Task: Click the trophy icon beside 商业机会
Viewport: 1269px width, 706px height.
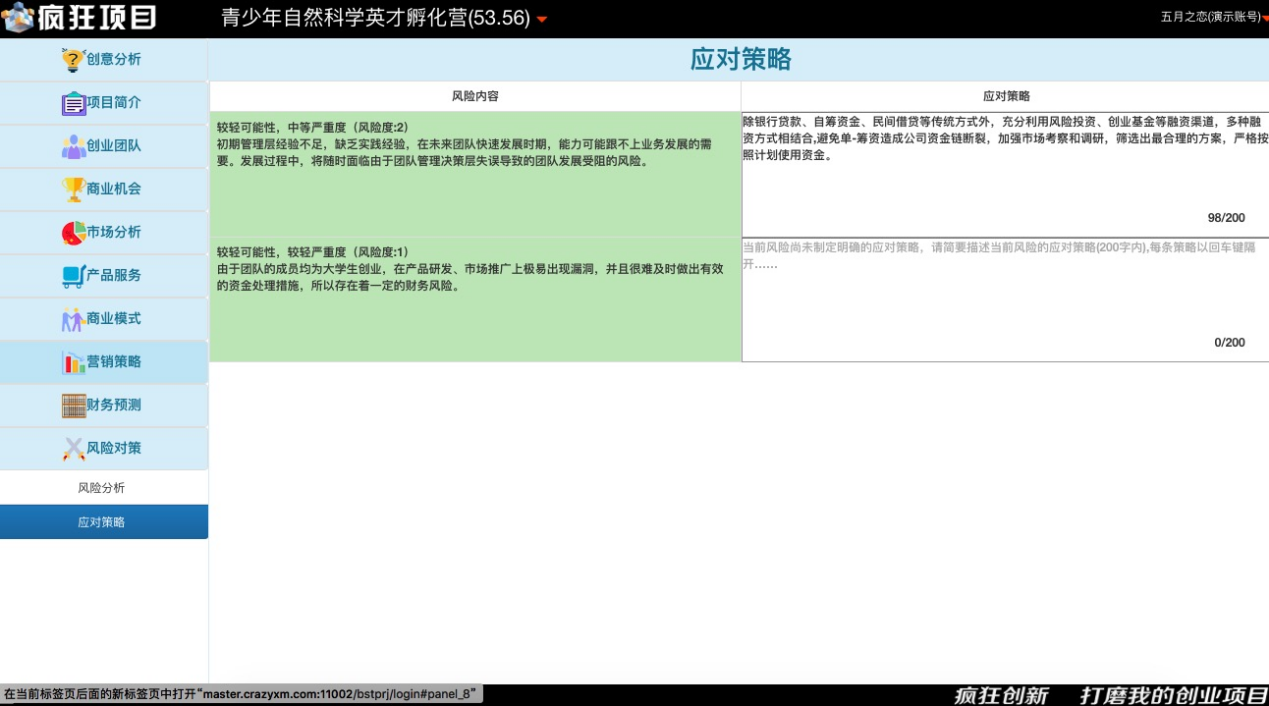Action: [73, 189]
